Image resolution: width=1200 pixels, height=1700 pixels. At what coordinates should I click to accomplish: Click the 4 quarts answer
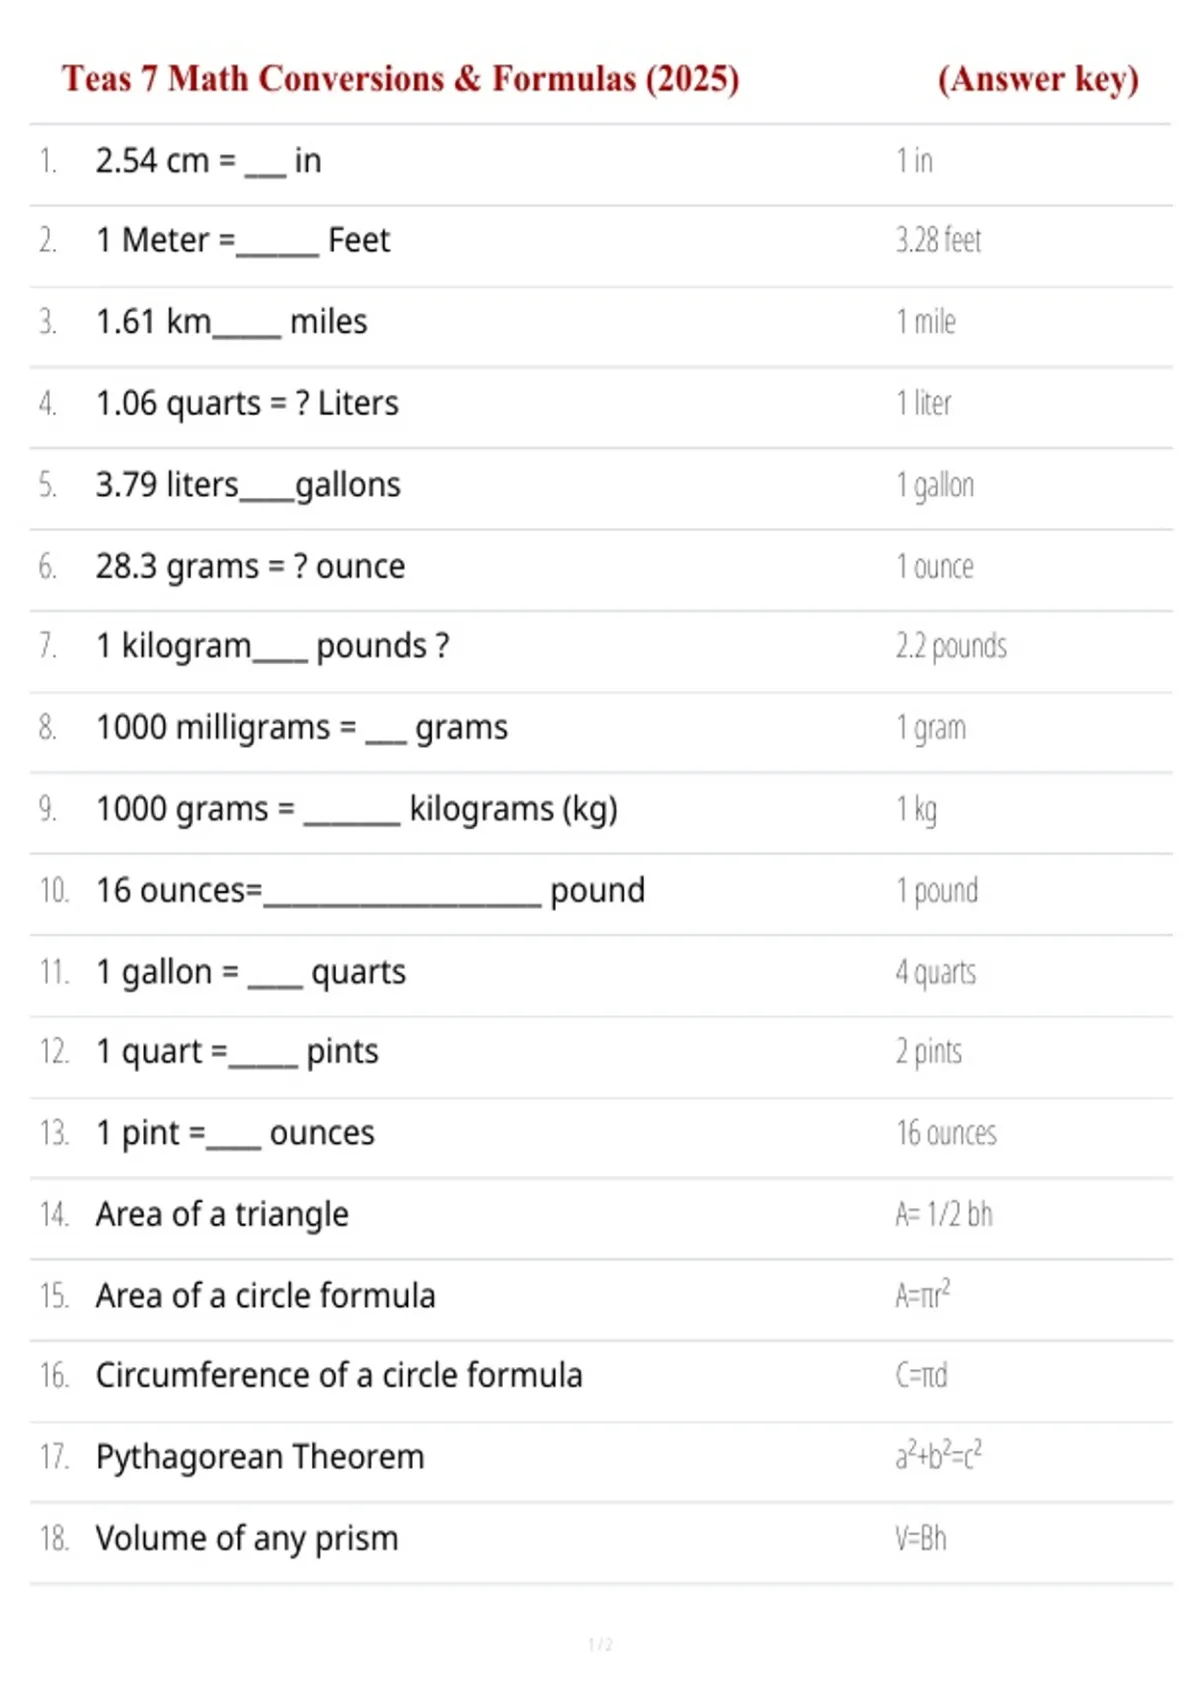tap(935, 972)
